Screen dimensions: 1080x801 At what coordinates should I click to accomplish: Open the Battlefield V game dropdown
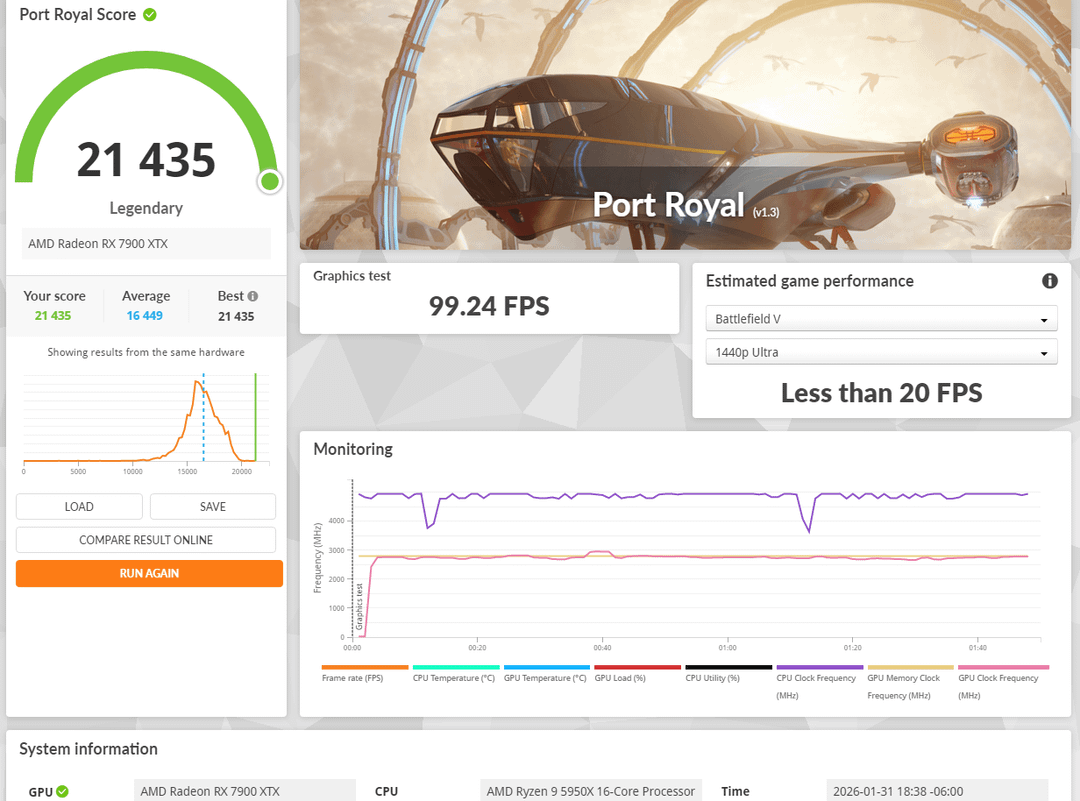tap(881, 319)
